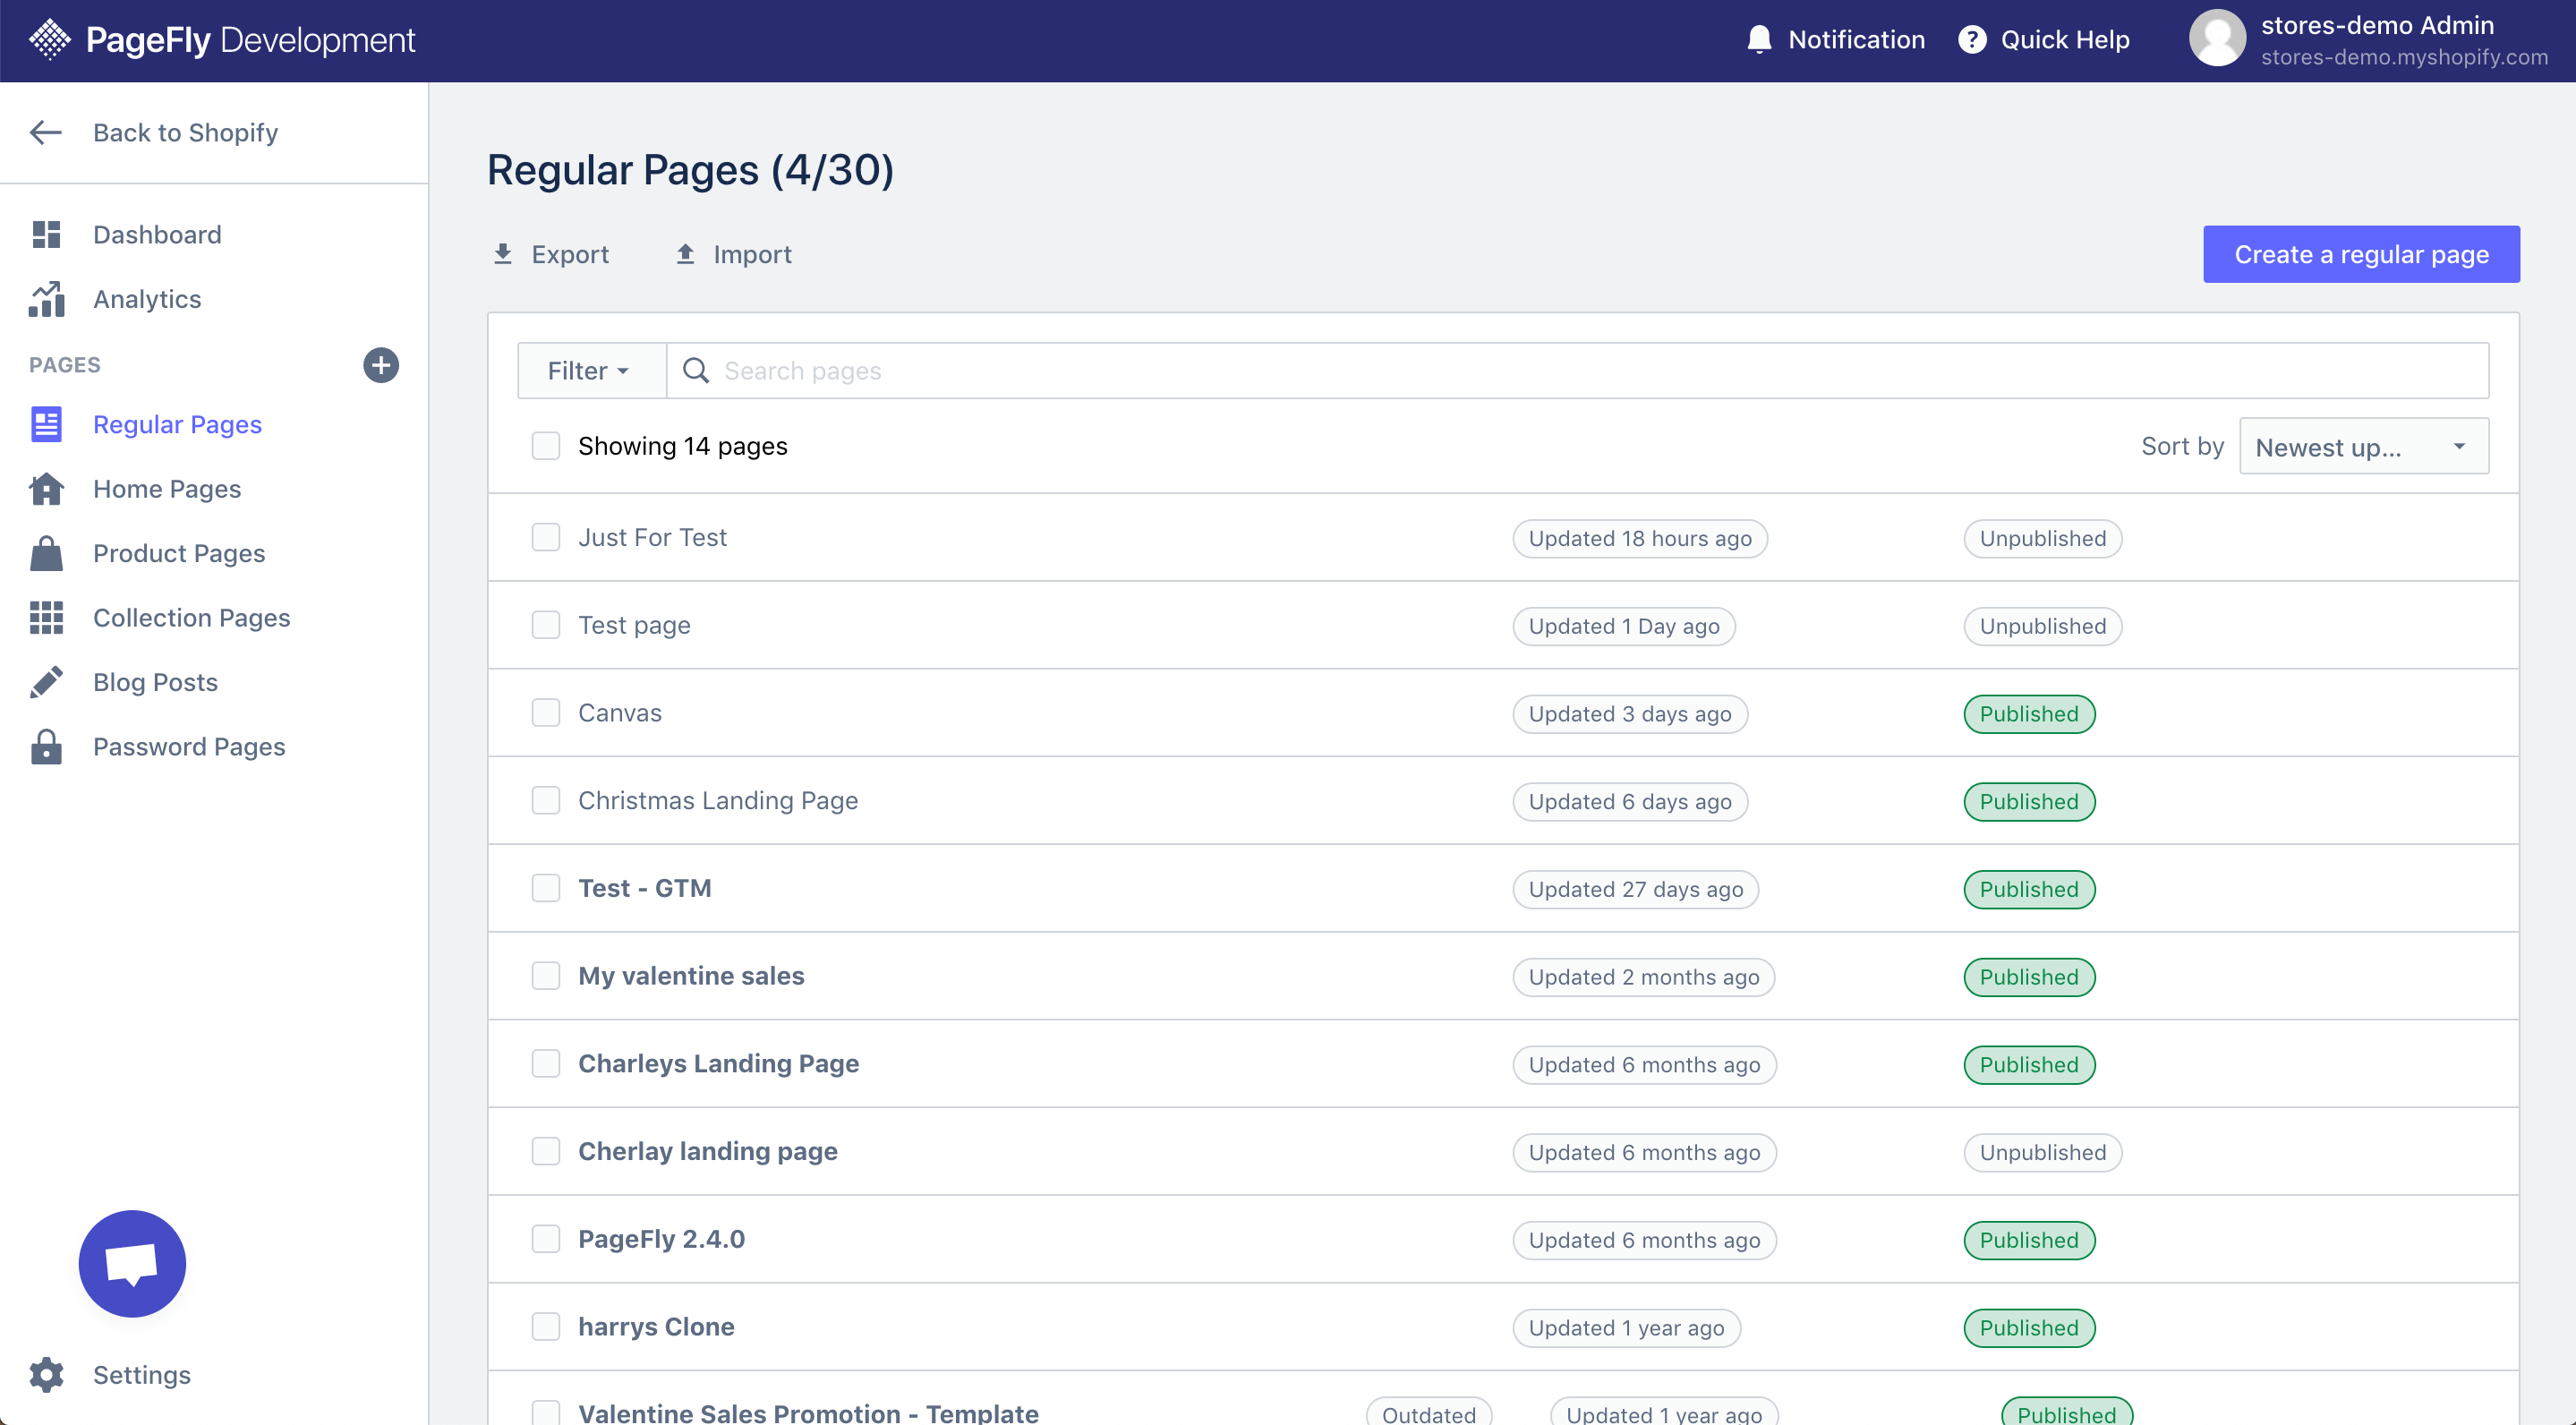Check the Cherlay landing page checkbox

(x=546, y=1151)
